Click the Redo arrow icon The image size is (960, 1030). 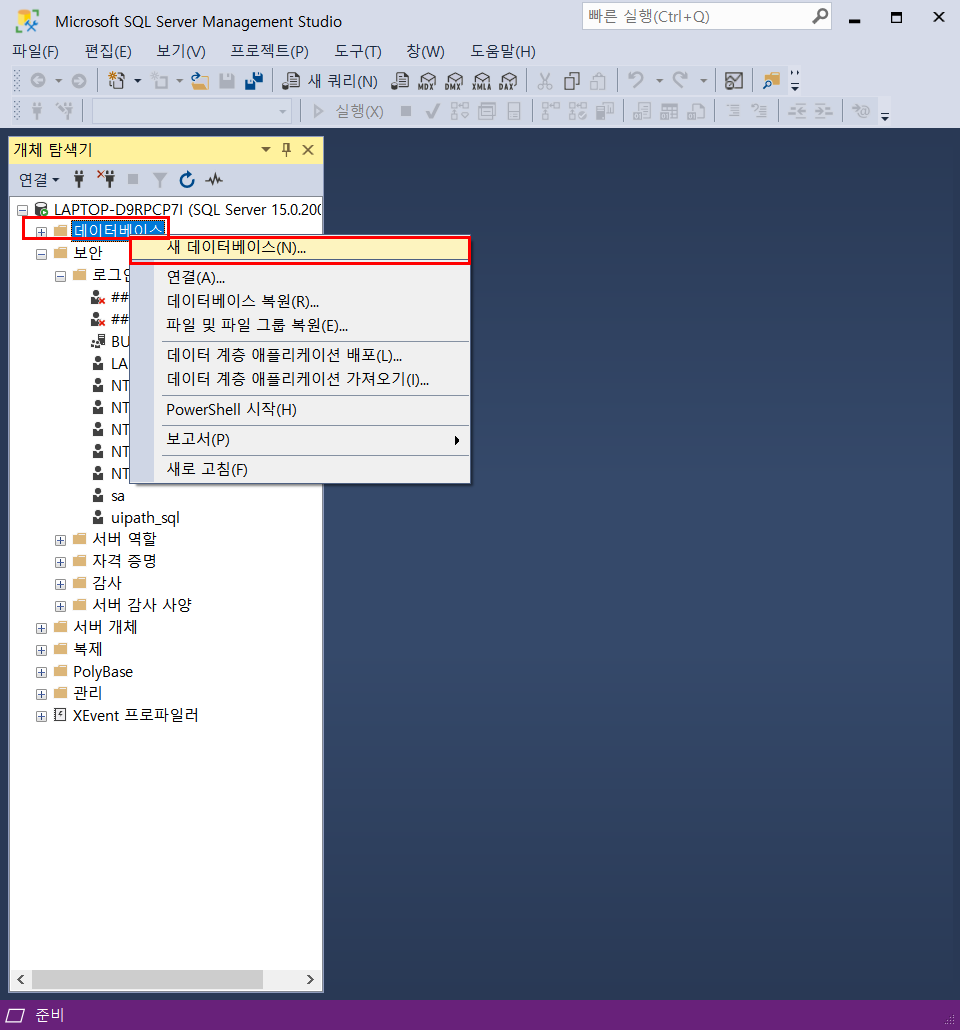[x=681, y=80]
